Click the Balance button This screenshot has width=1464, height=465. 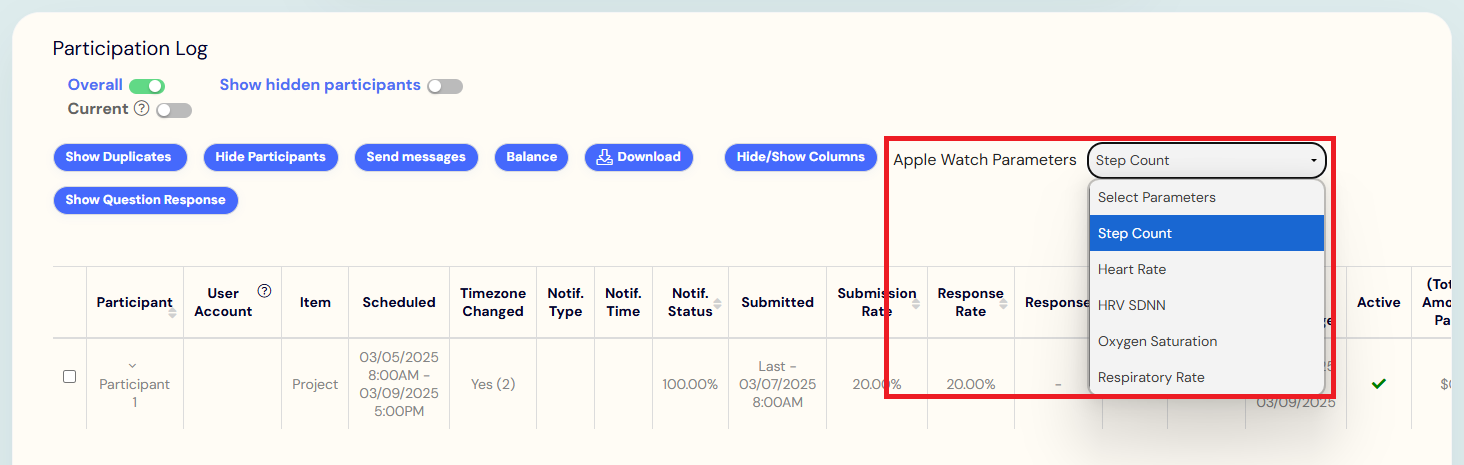coord(532,157)
